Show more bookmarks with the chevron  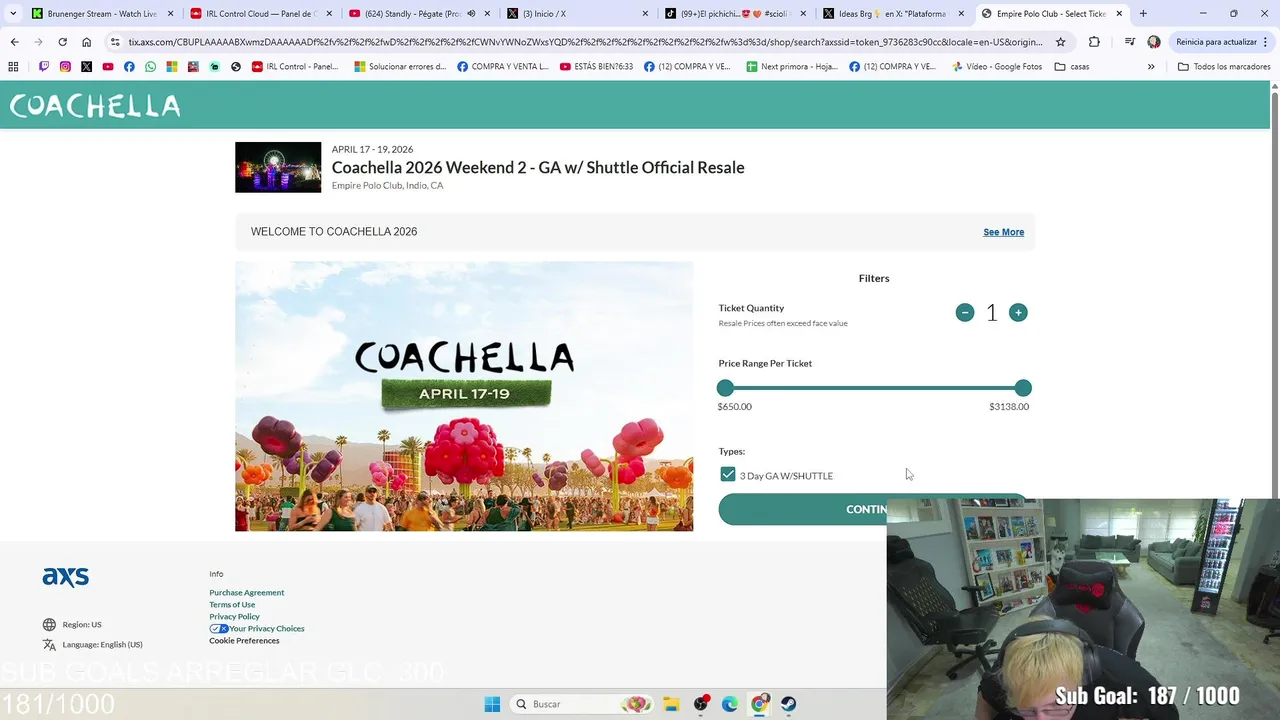point(1151,67)
